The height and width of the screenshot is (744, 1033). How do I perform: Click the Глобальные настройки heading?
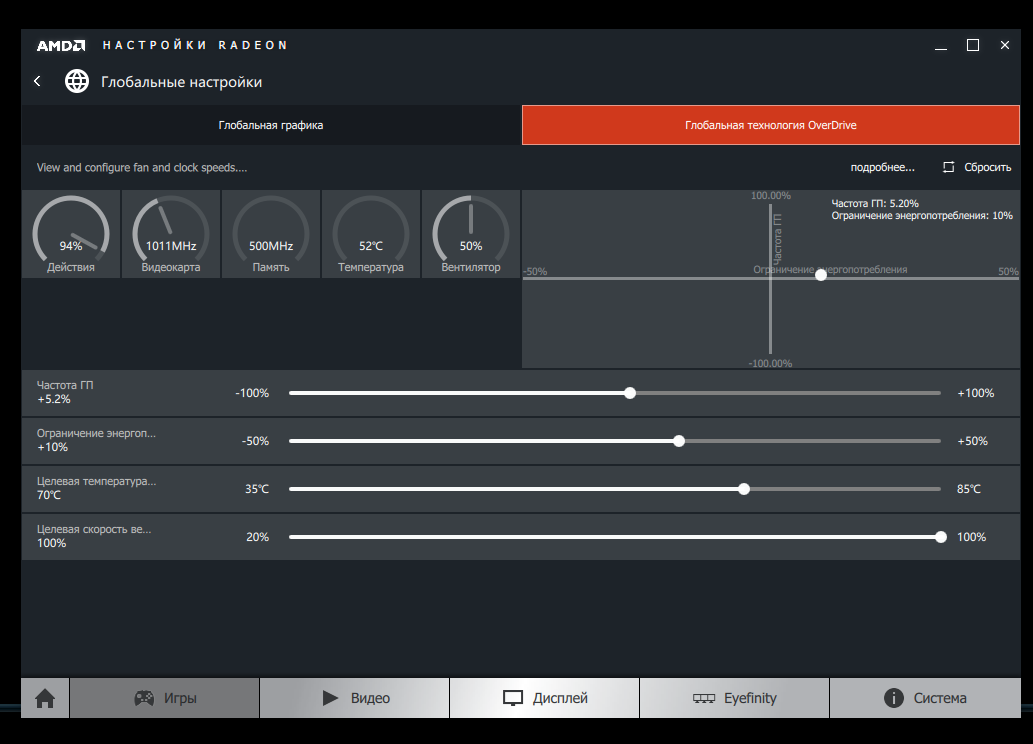[x=181, y=82]
